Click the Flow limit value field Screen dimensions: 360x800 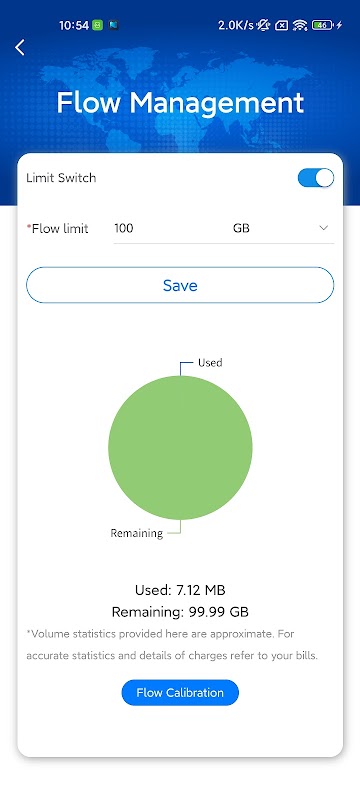(168, 228)
